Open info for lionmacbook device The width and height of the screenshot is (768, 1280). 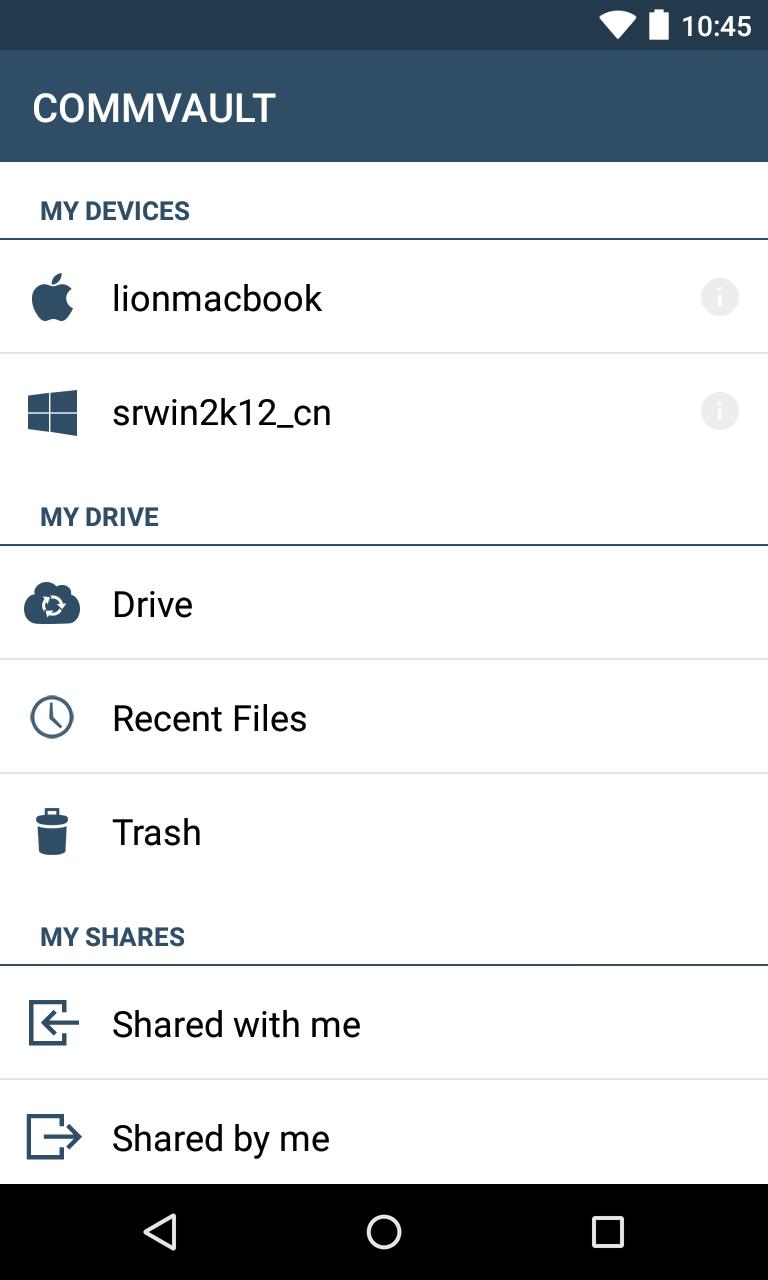coord(719,297)
